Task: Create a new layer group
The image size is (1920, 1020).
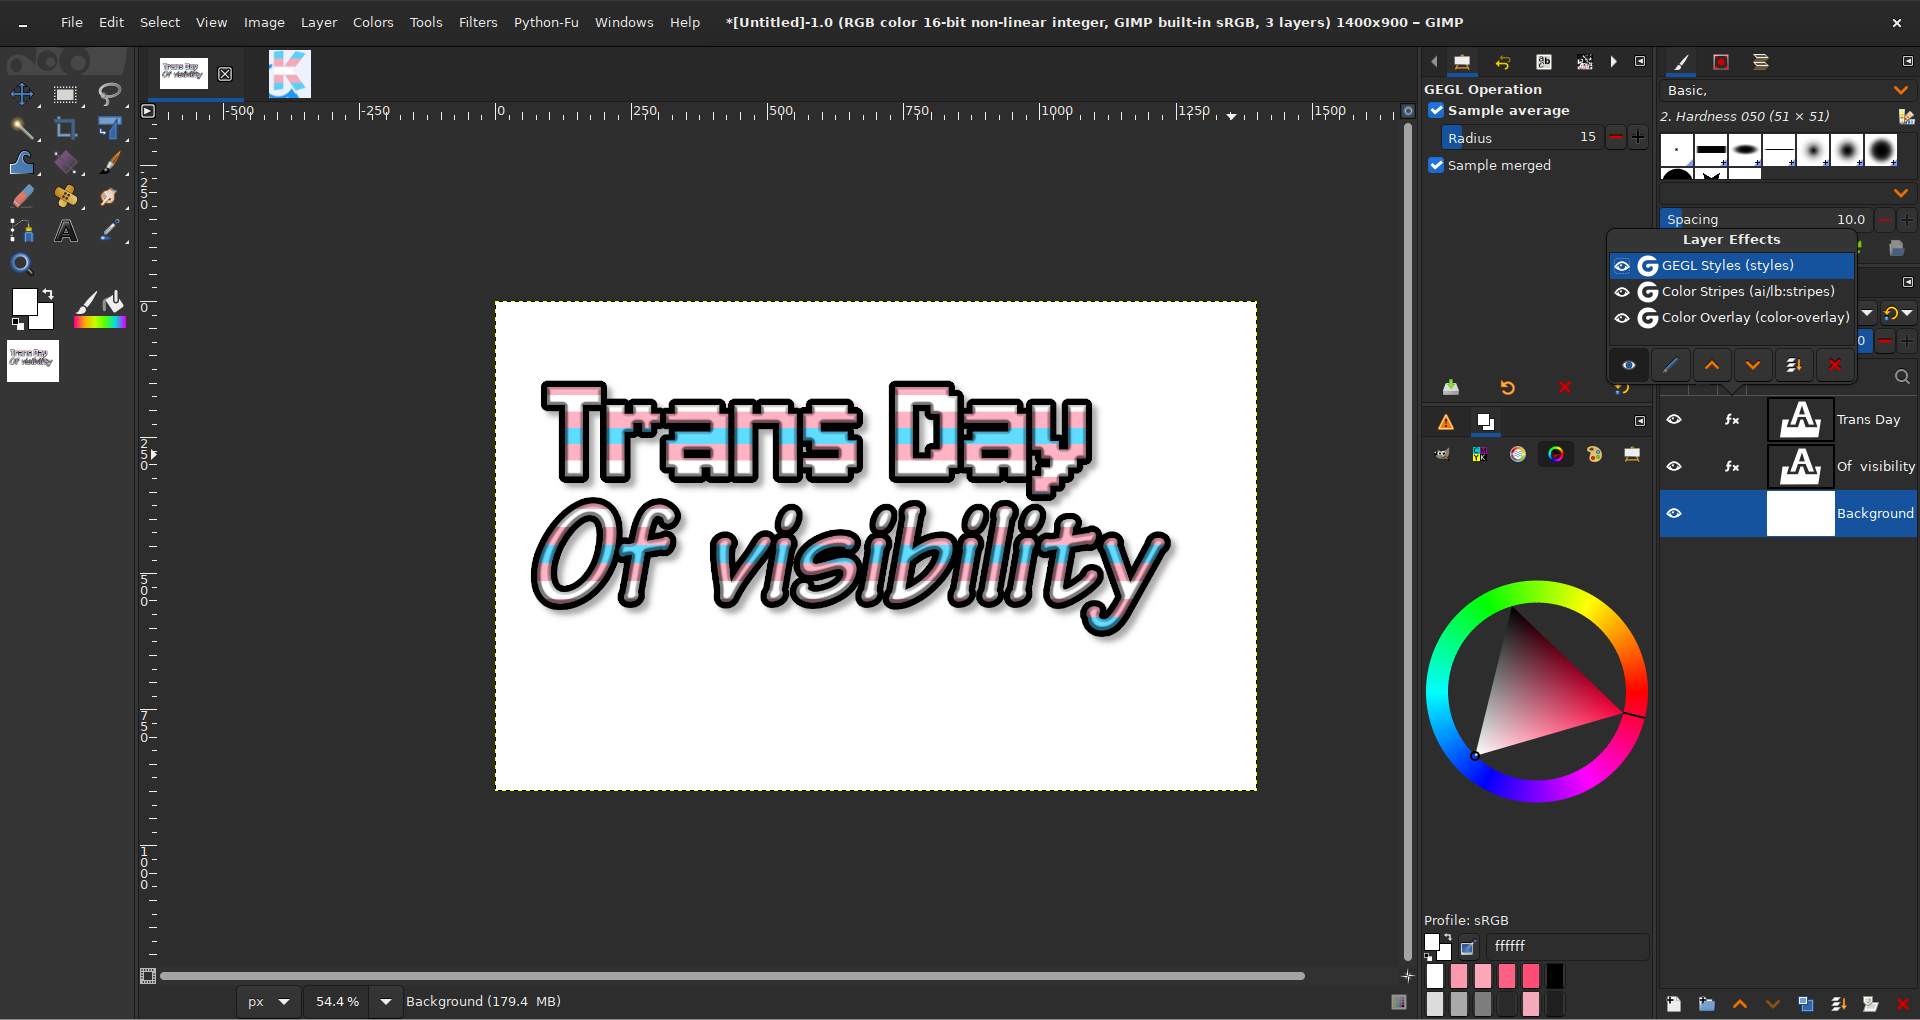Action: (1707, 1004)
